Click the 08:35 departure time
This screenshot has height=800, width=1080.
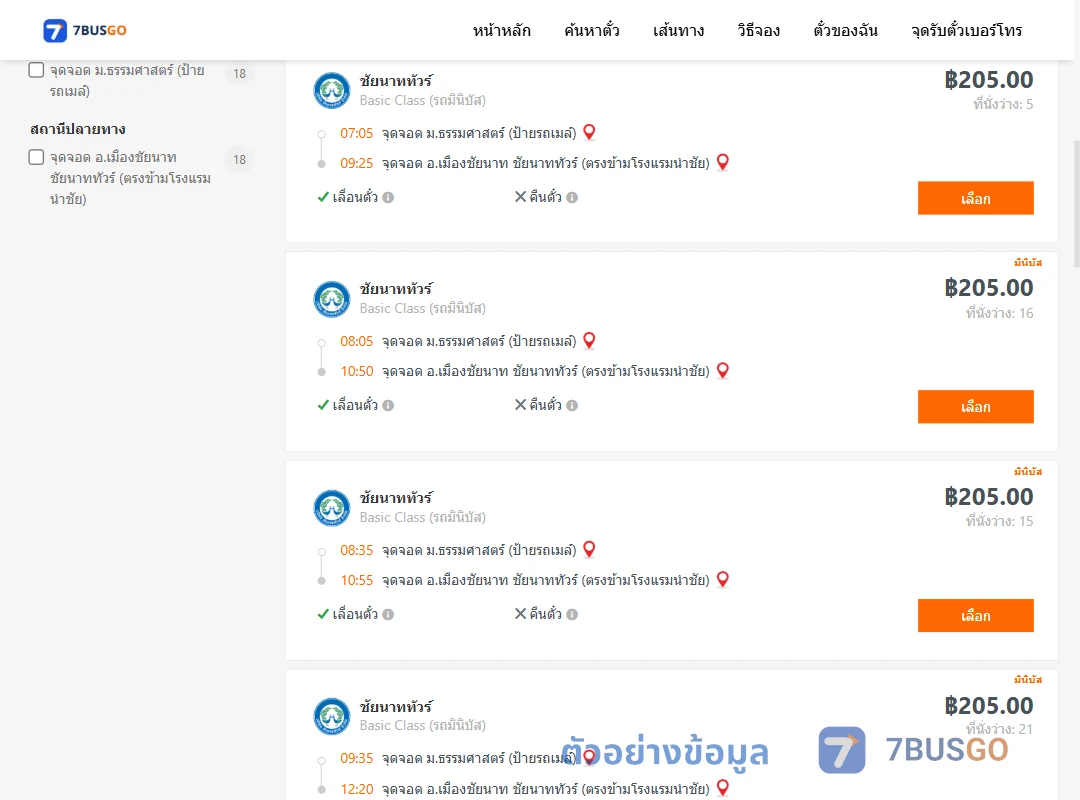[356, 550]
